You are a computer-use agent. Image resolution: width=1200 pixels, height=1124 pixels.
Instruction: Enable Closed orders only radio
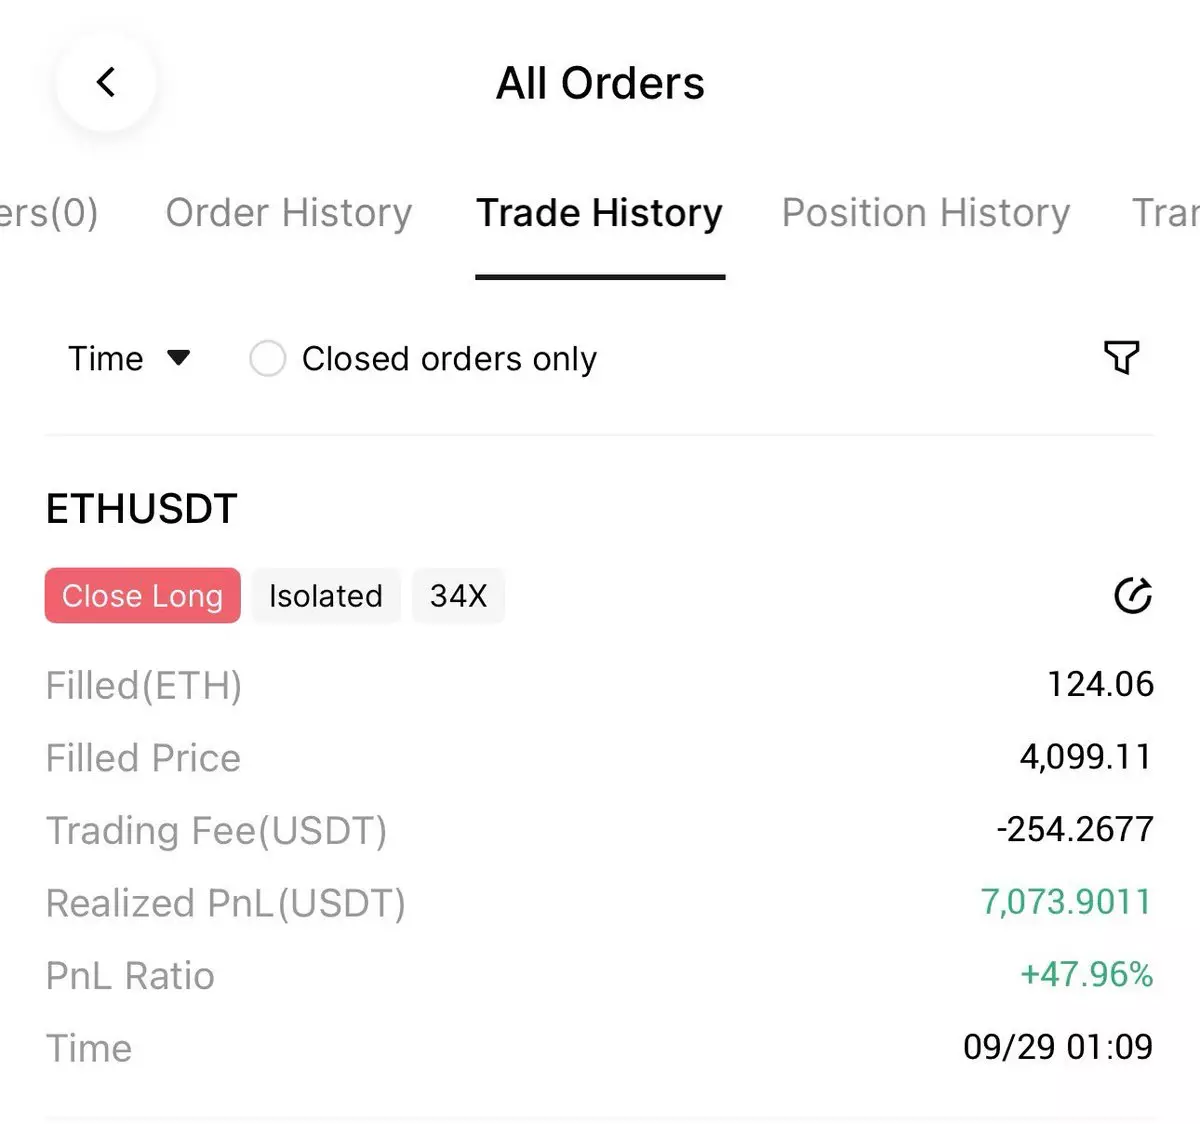point(267,358)
